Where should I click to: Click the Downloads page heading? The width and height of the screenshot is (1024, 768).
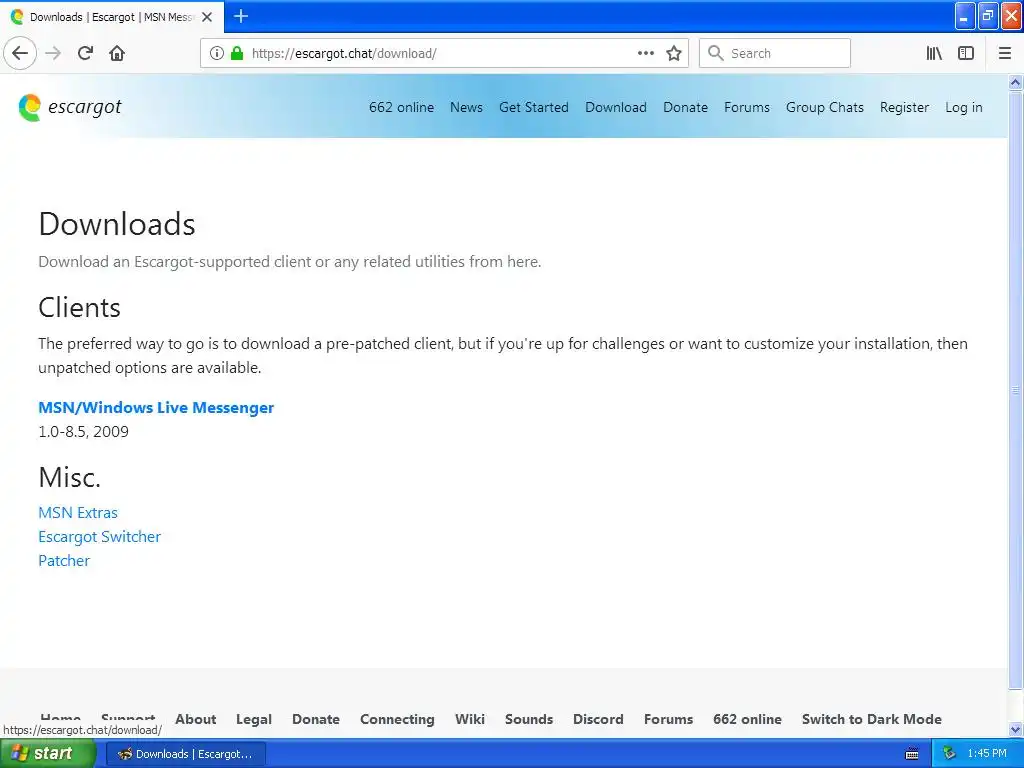[117, 224]
